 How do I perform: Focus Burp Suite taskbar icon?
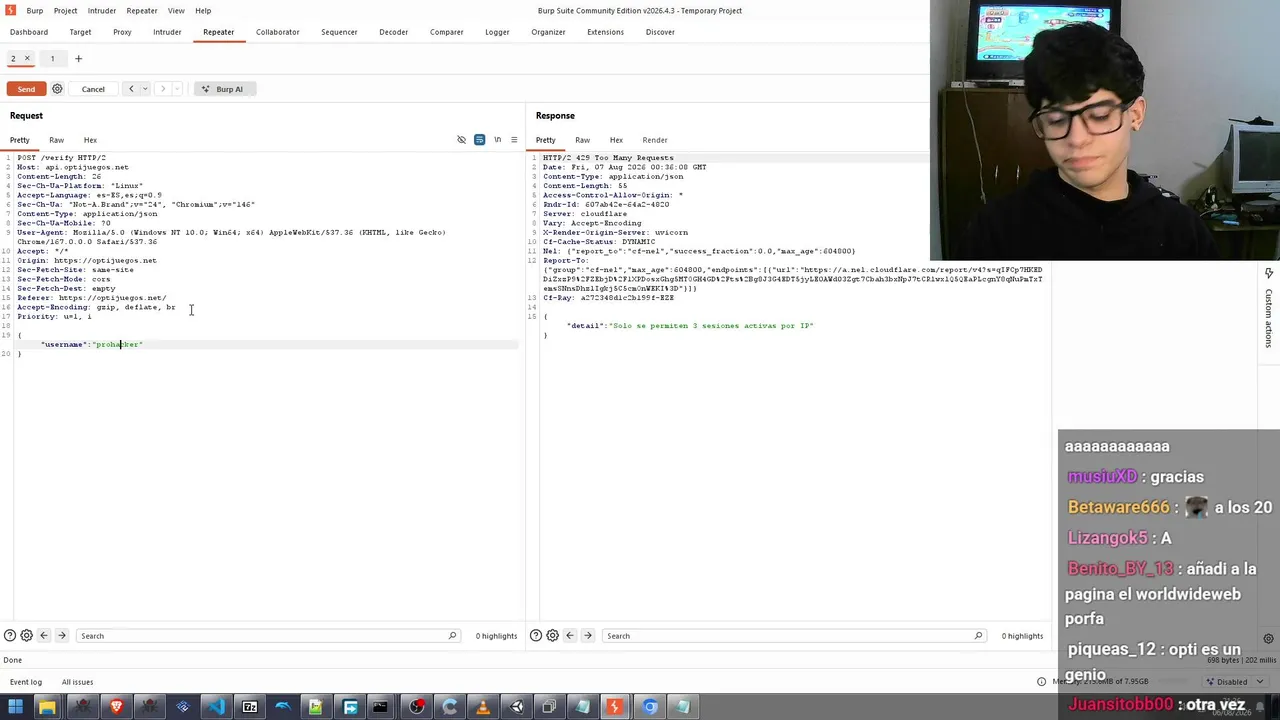[614, 707]
